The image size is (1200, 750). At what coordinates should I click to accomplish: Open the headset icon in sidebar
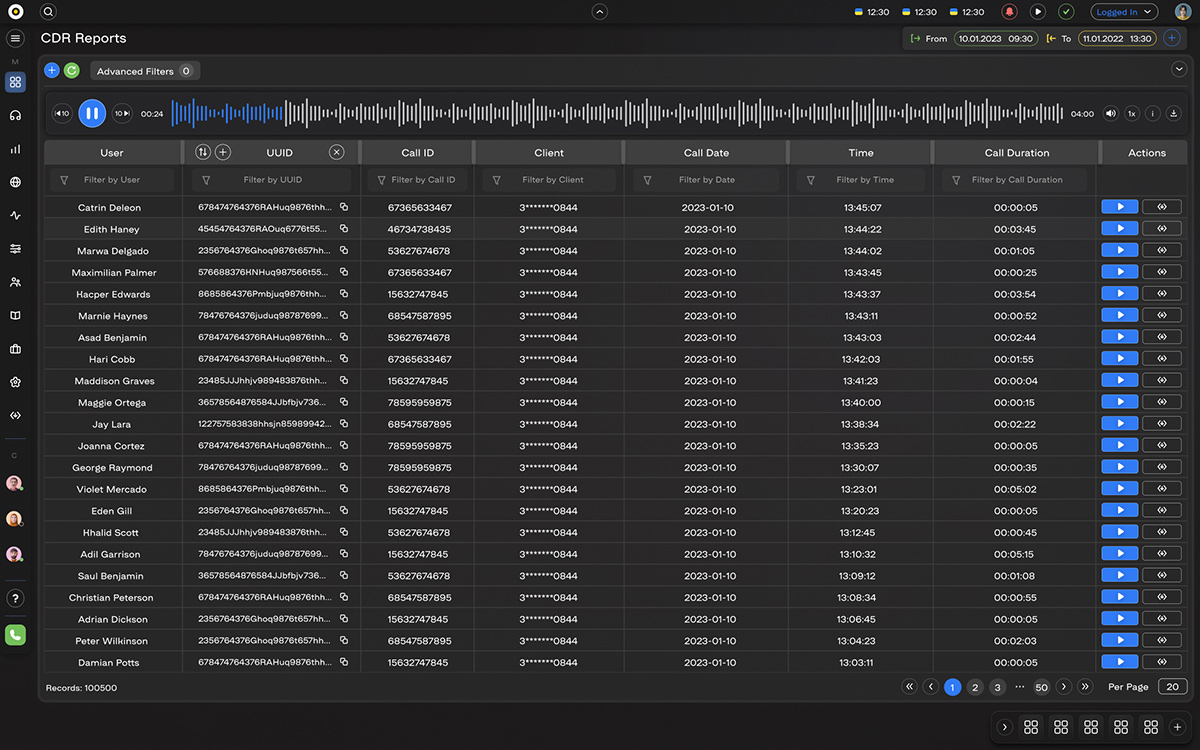click(15, 116)
